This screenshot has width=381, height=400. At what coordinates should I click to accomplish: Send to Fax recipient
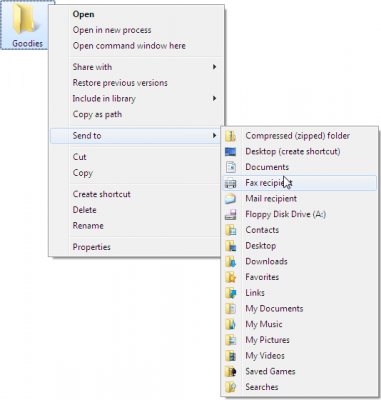[x=299, y=183]
